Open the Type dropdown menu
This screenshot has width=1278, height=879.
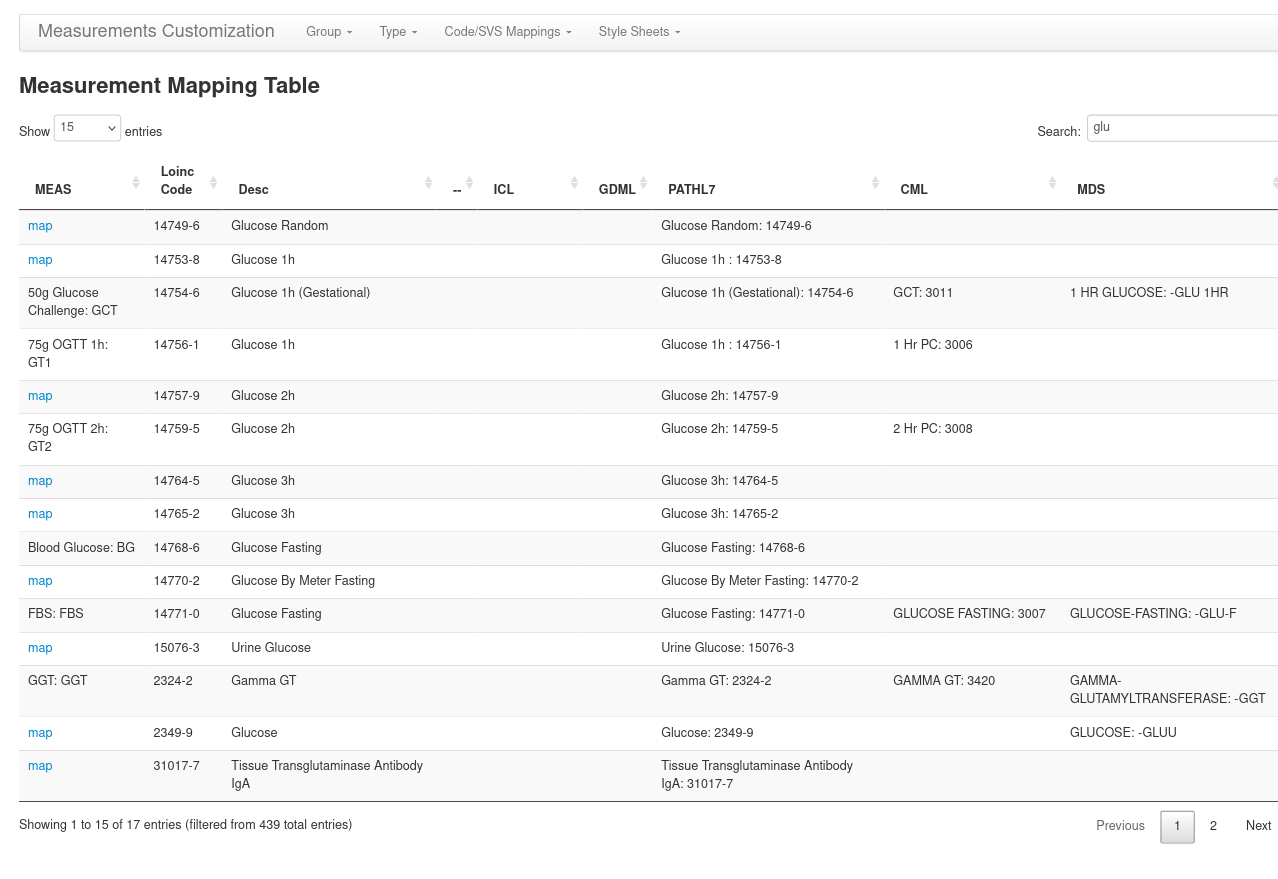(398, 31)
